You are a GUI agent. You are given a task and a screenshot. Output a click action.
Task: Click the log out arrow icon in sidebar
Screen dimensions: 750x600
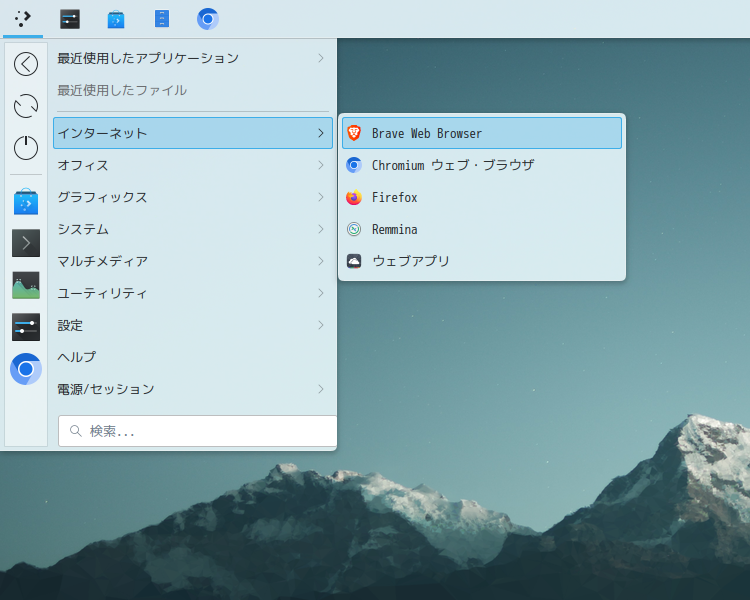[26, 64]
